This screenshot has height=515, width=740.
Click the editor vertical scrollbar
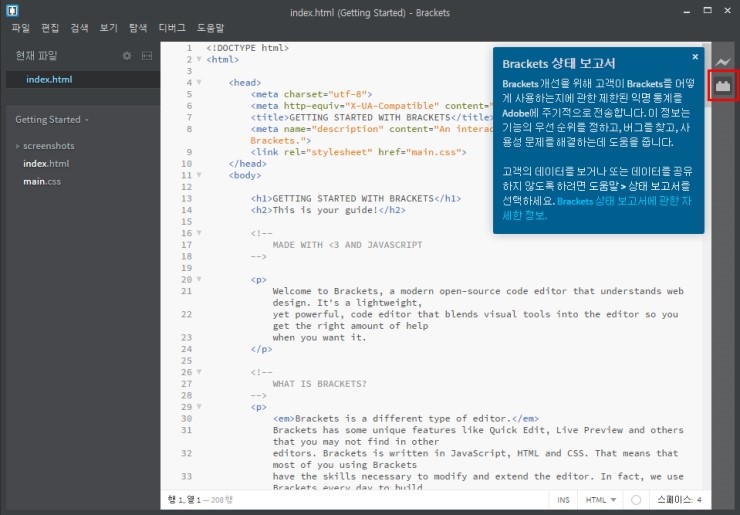(x=707, y=76)
